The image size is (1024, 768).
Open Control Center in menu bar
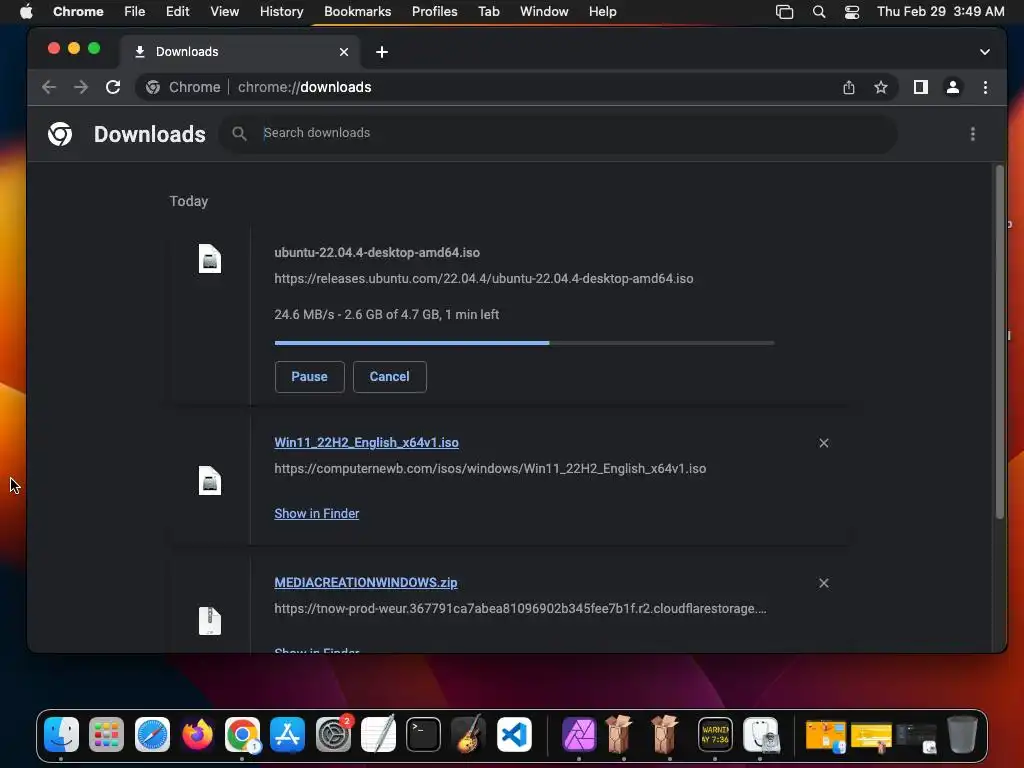pyautogui.click(x=852, y=12)
